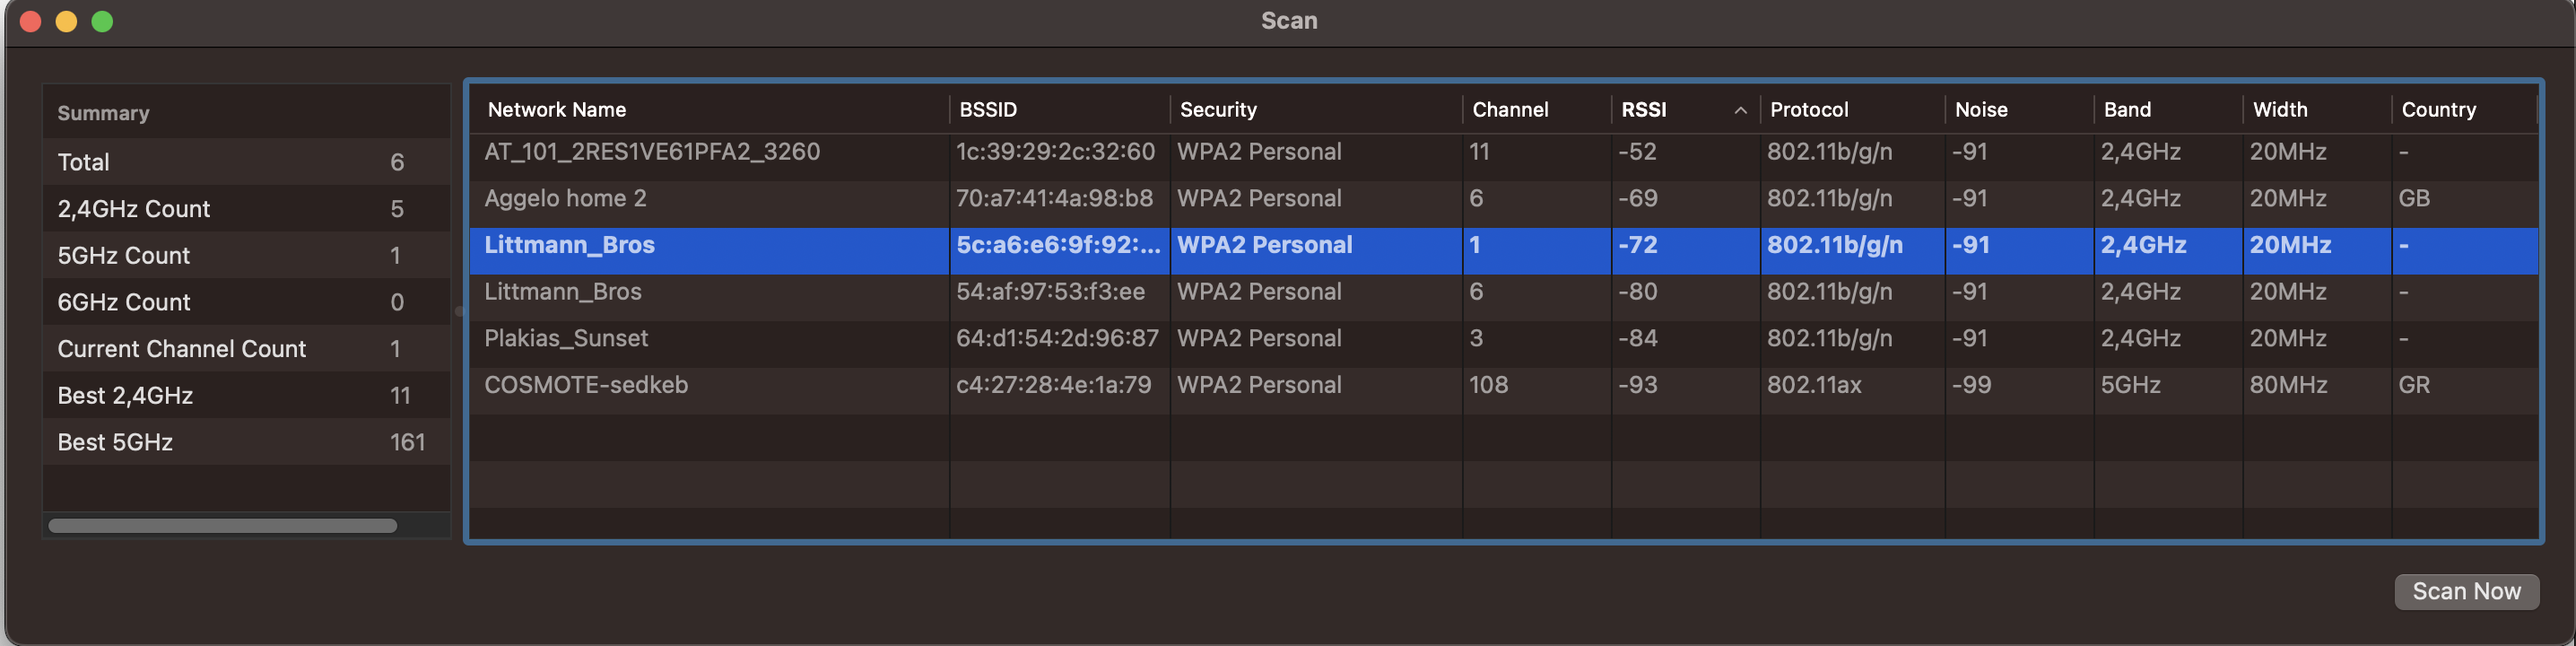Sort by the Network Name column header

556,110
